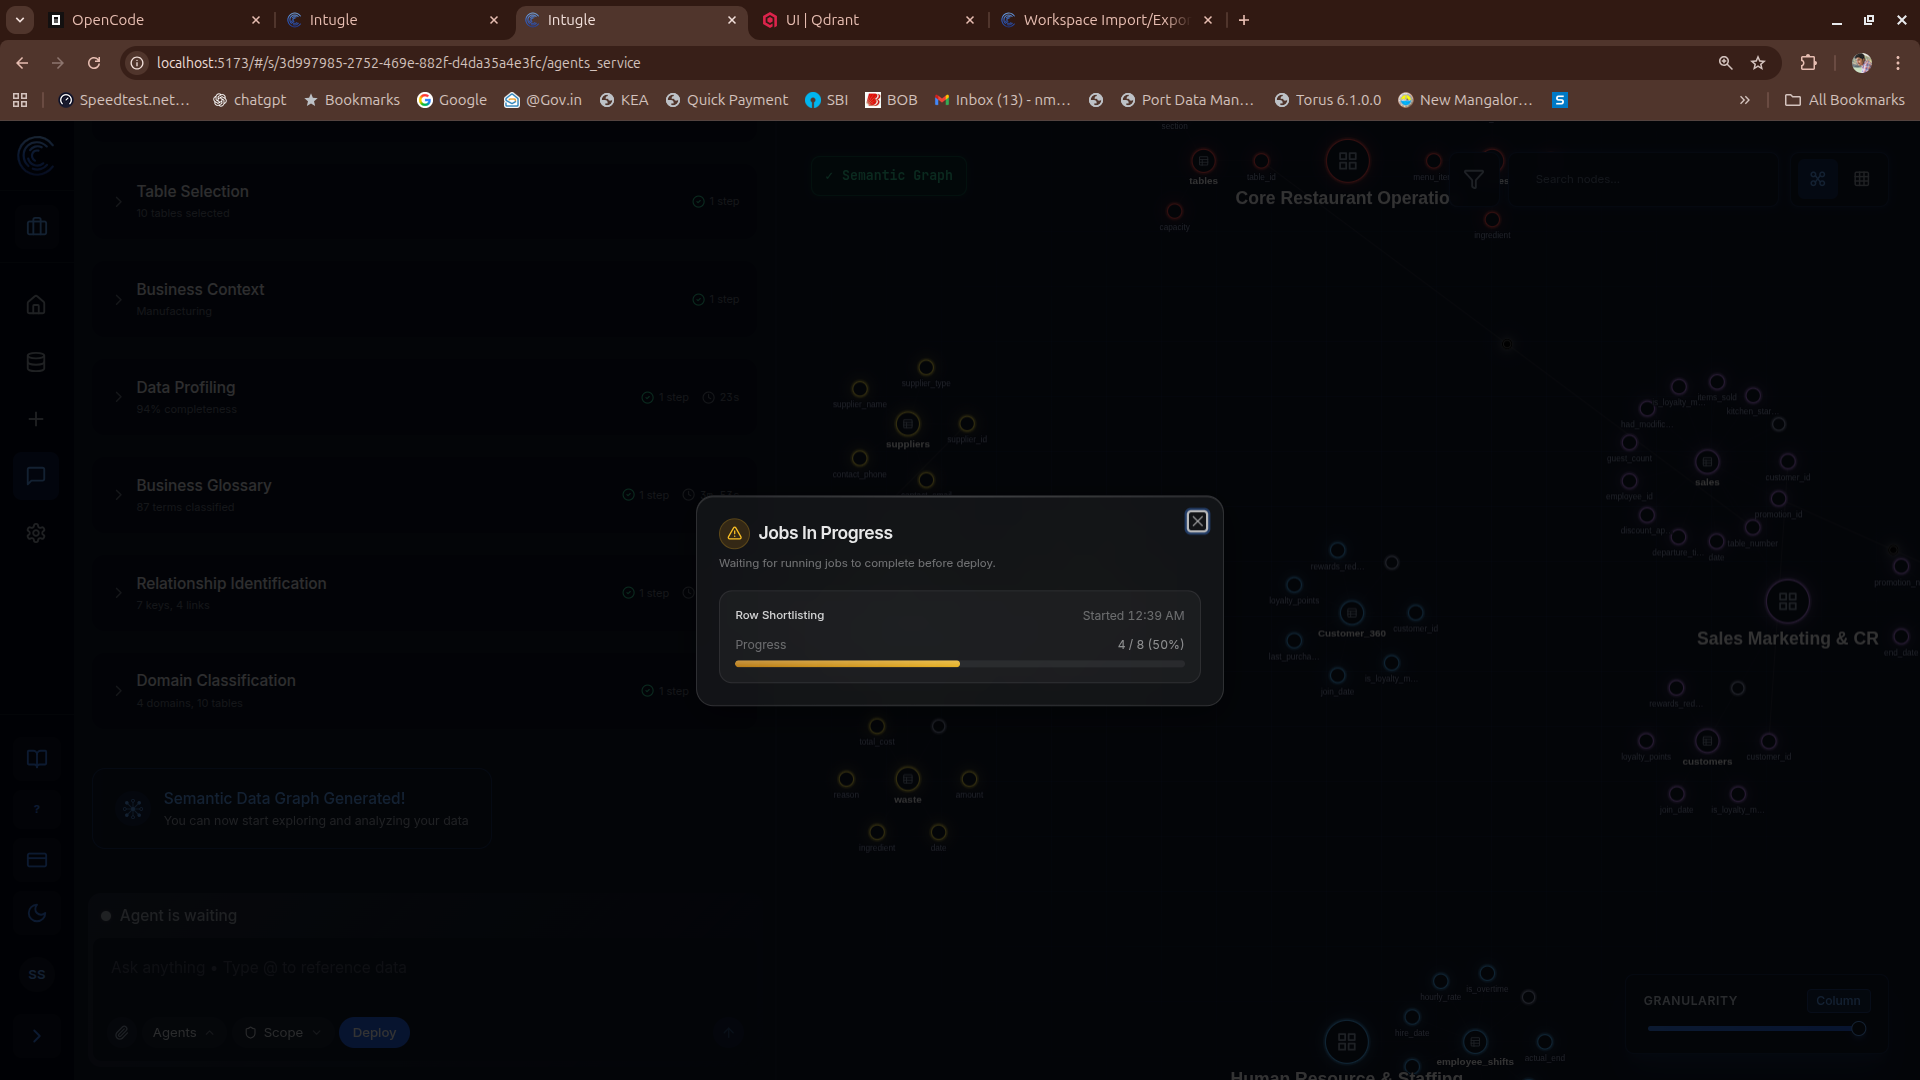Image resolution: width=1920 pixels, height=1080 pixels.
Task: Click the address bar URL
Action: pos(398,63)
